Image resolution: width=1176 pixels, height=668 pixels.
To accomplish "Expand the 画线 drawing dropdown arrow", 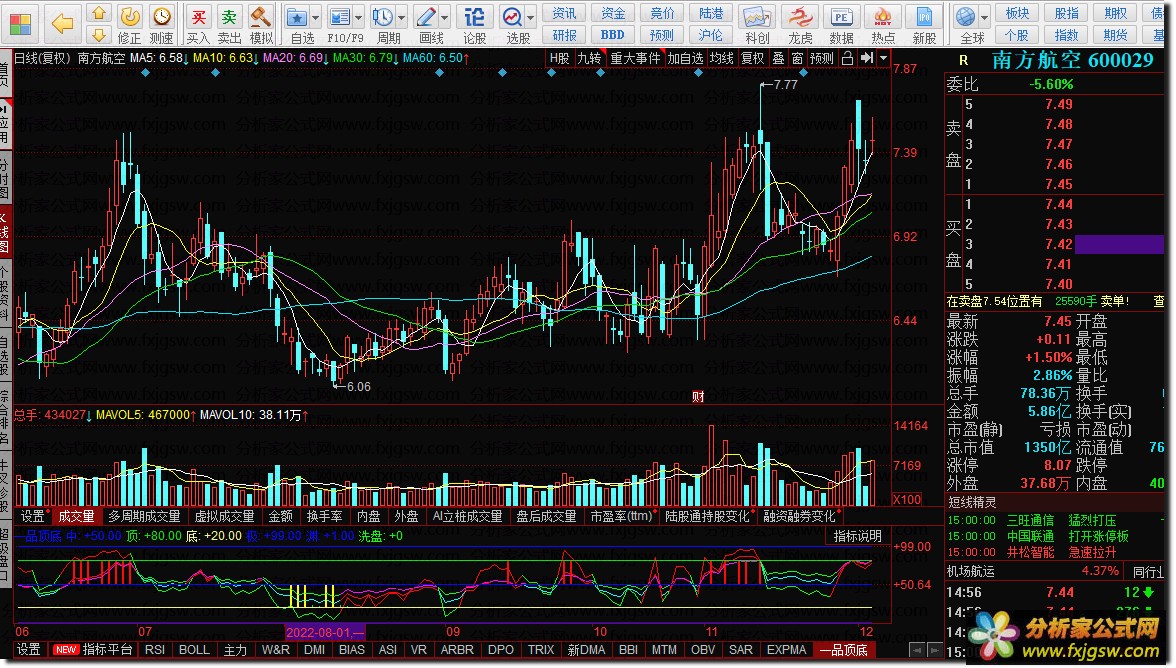I will point(445,18).
